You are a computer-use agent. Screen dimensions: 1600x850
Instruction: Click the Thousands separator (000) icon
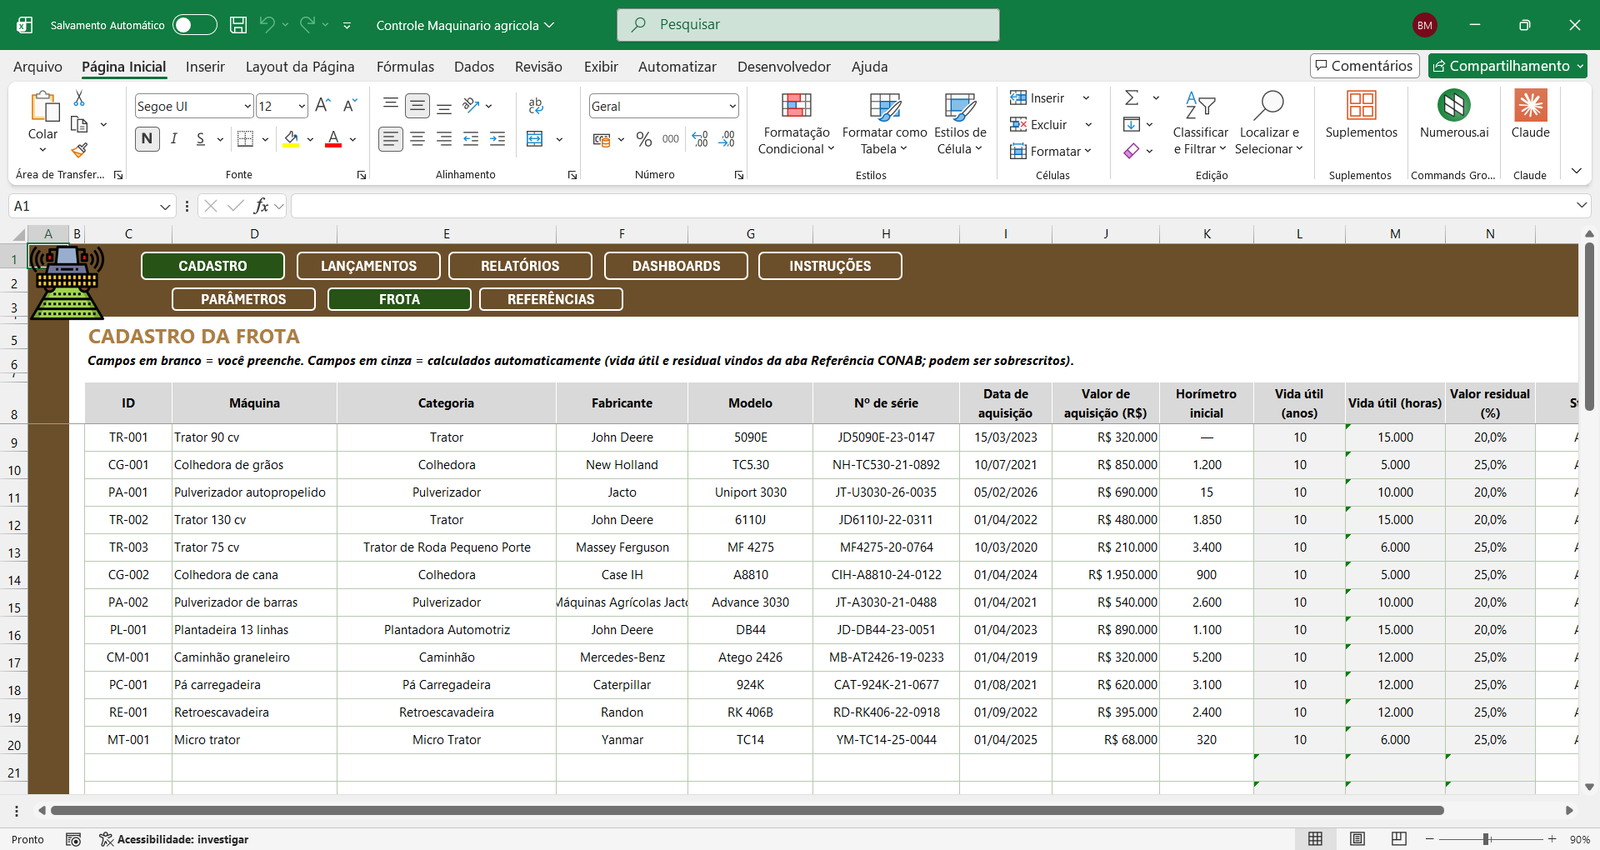[671, 139]
